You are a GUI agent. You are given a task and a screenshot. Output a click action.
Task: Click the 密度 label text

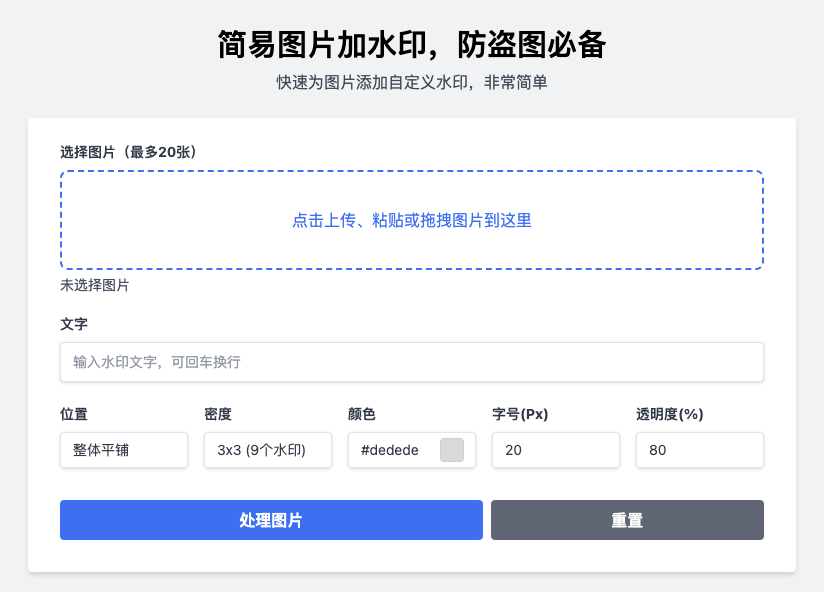pos(218,414)
